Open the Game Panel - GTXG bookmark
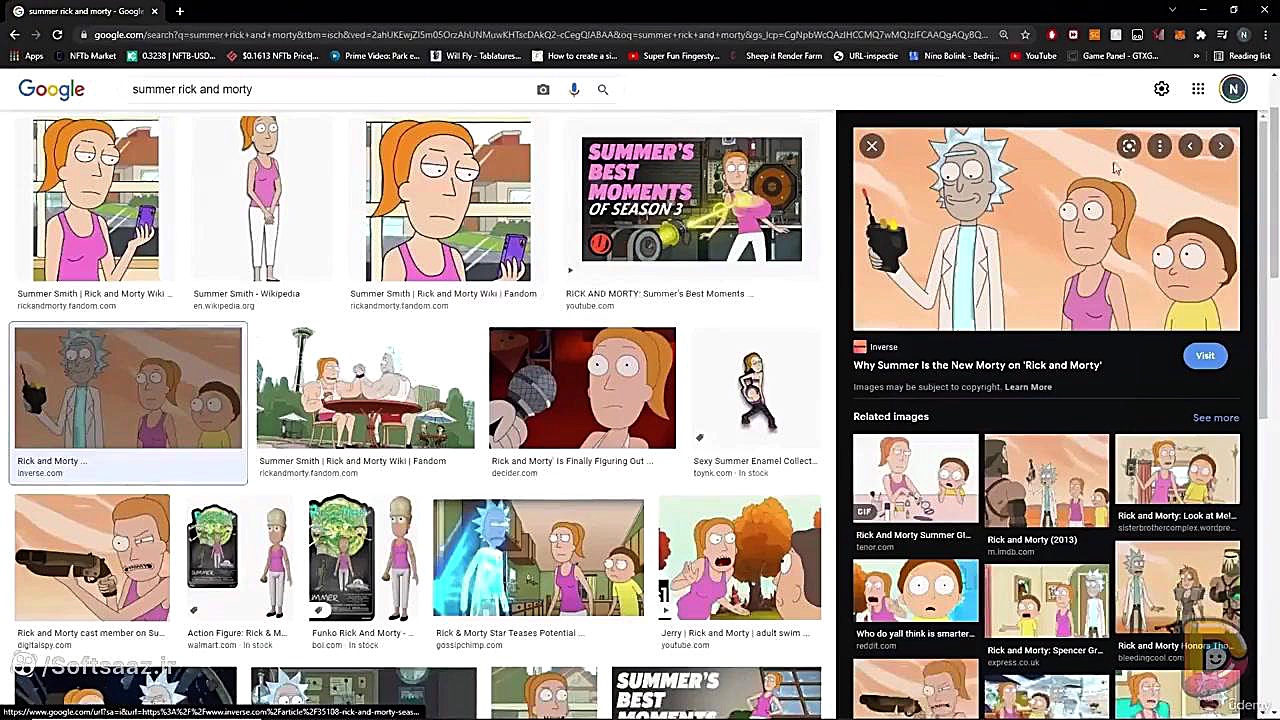This screenshot has width=1280, height=720. point(1112,56)
